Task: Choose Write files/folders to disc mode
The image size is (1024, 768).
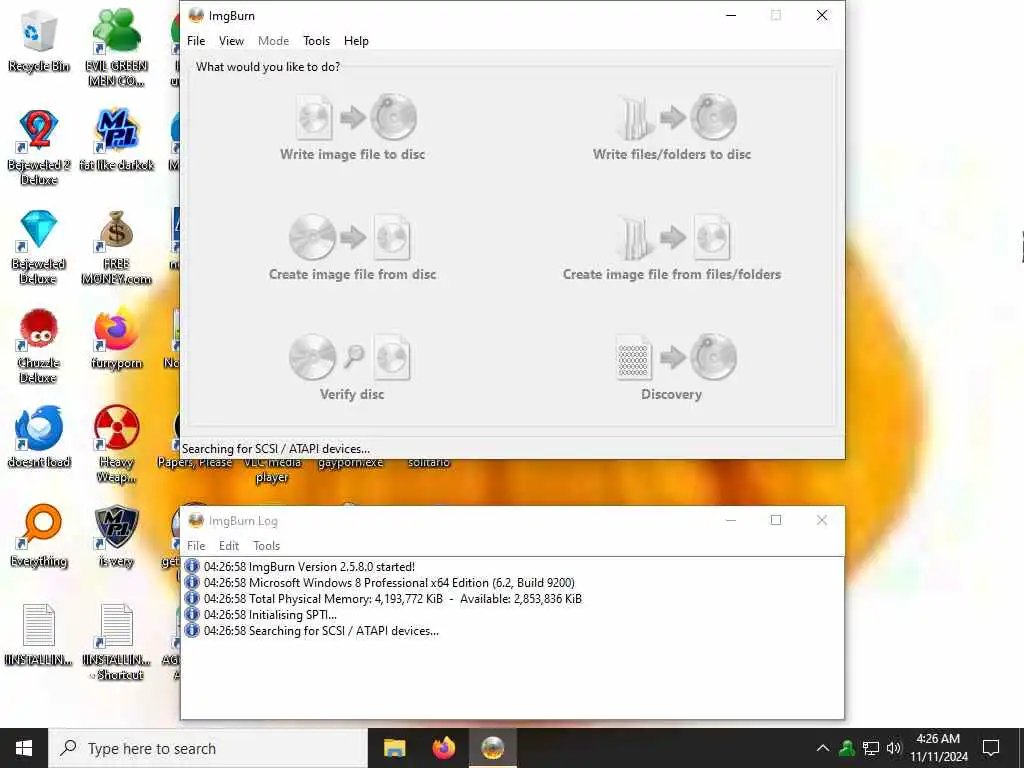Action: pyautogui.click(x=672, y=129)
